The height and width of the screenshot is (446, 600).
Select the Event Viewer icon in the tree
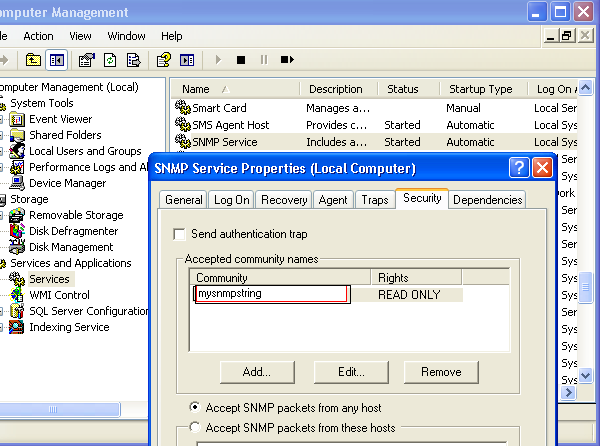point(17,119)
